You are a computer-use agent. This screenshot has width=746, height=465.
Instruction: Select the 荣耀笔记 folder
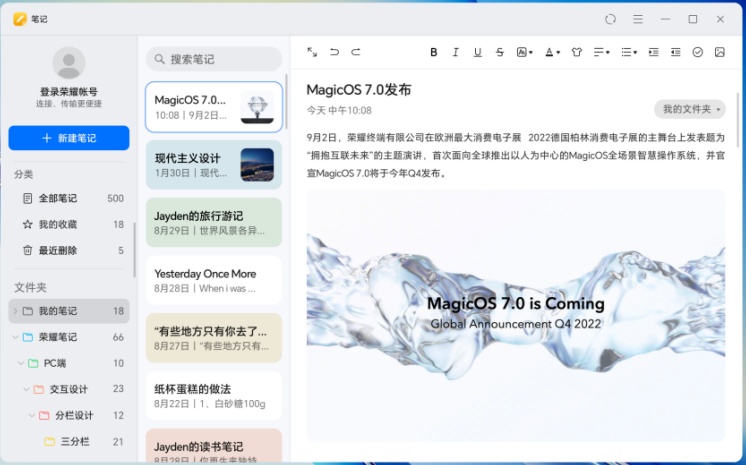69,337
